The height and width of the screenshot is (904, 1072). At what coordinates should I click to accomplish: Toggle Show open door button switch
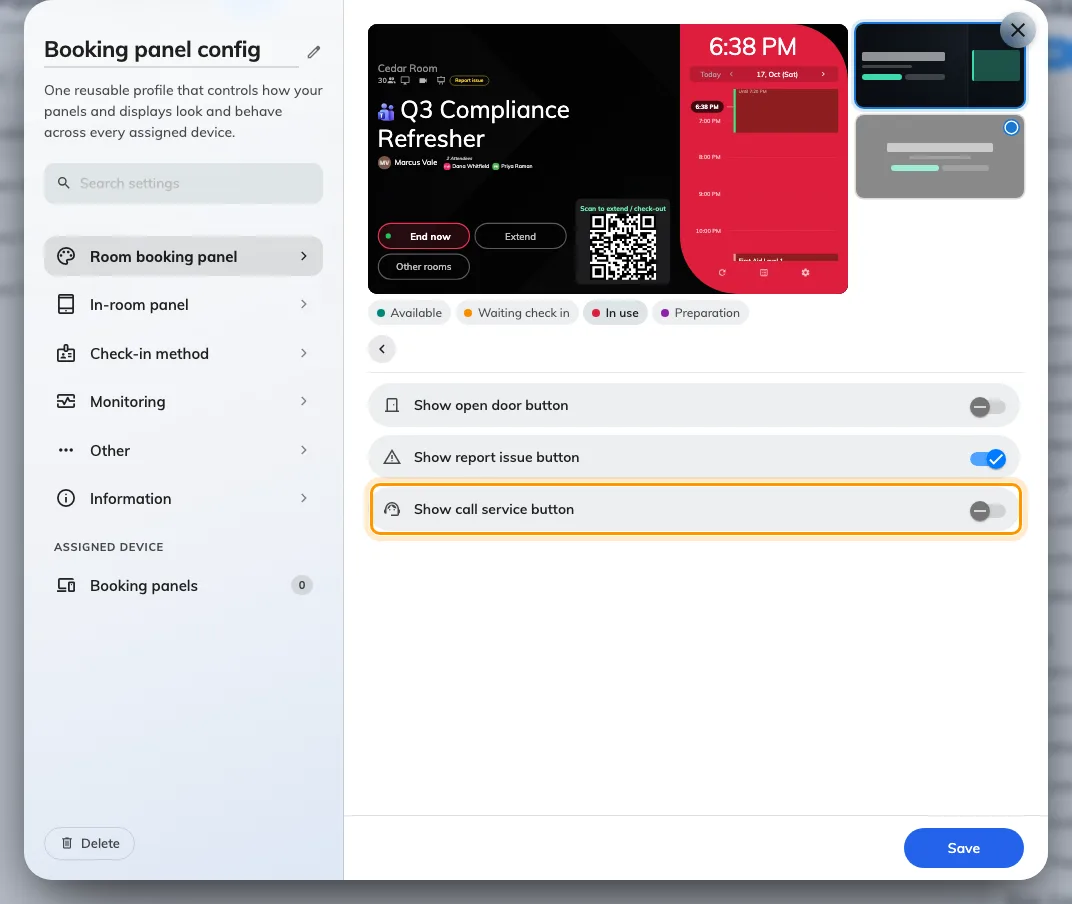987,407
